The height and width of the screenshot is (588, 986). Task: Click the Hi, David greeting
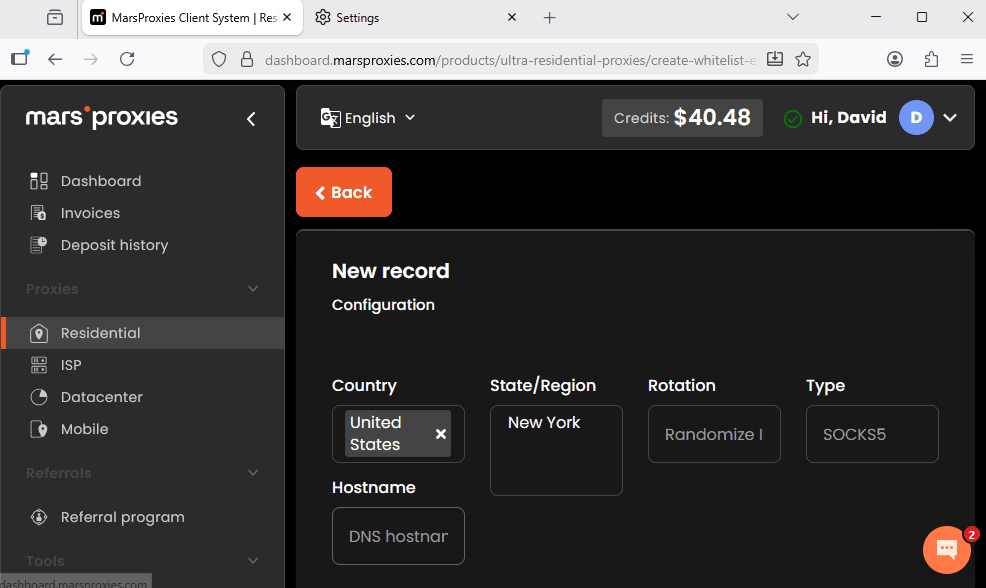point(849,118)
